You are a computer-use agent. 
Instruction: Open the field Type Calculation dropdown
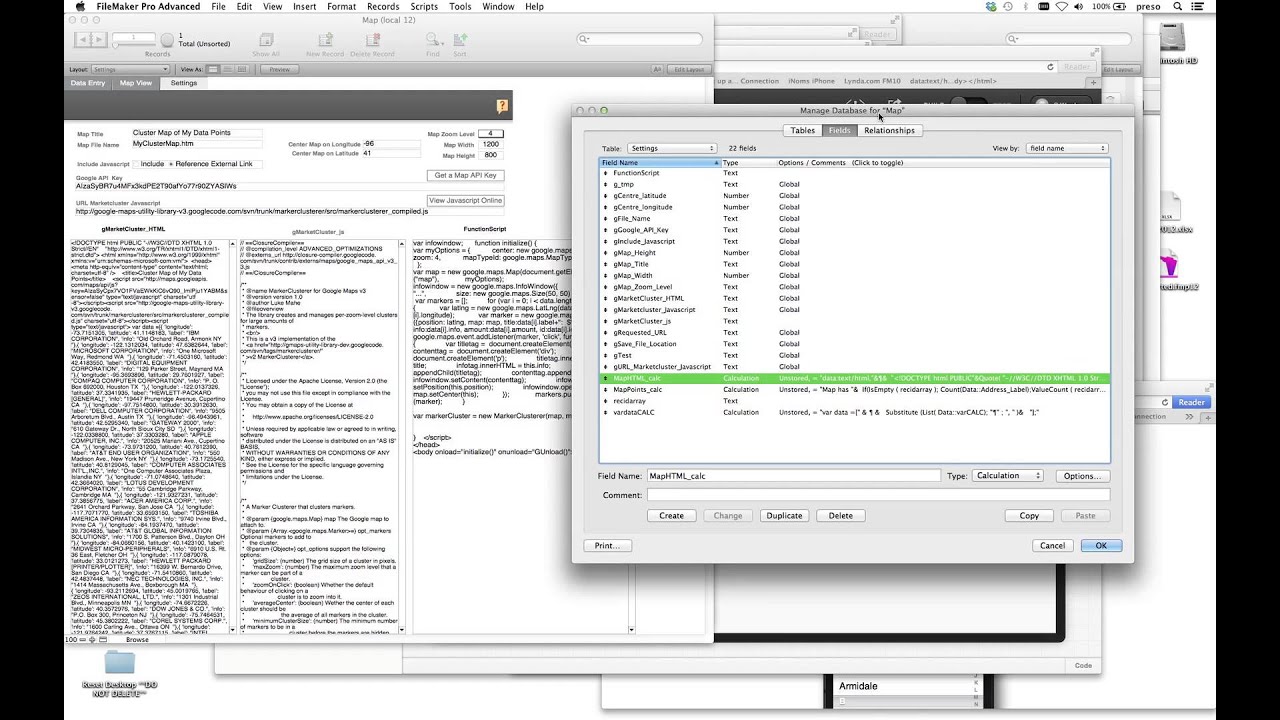coord(1007,476)
